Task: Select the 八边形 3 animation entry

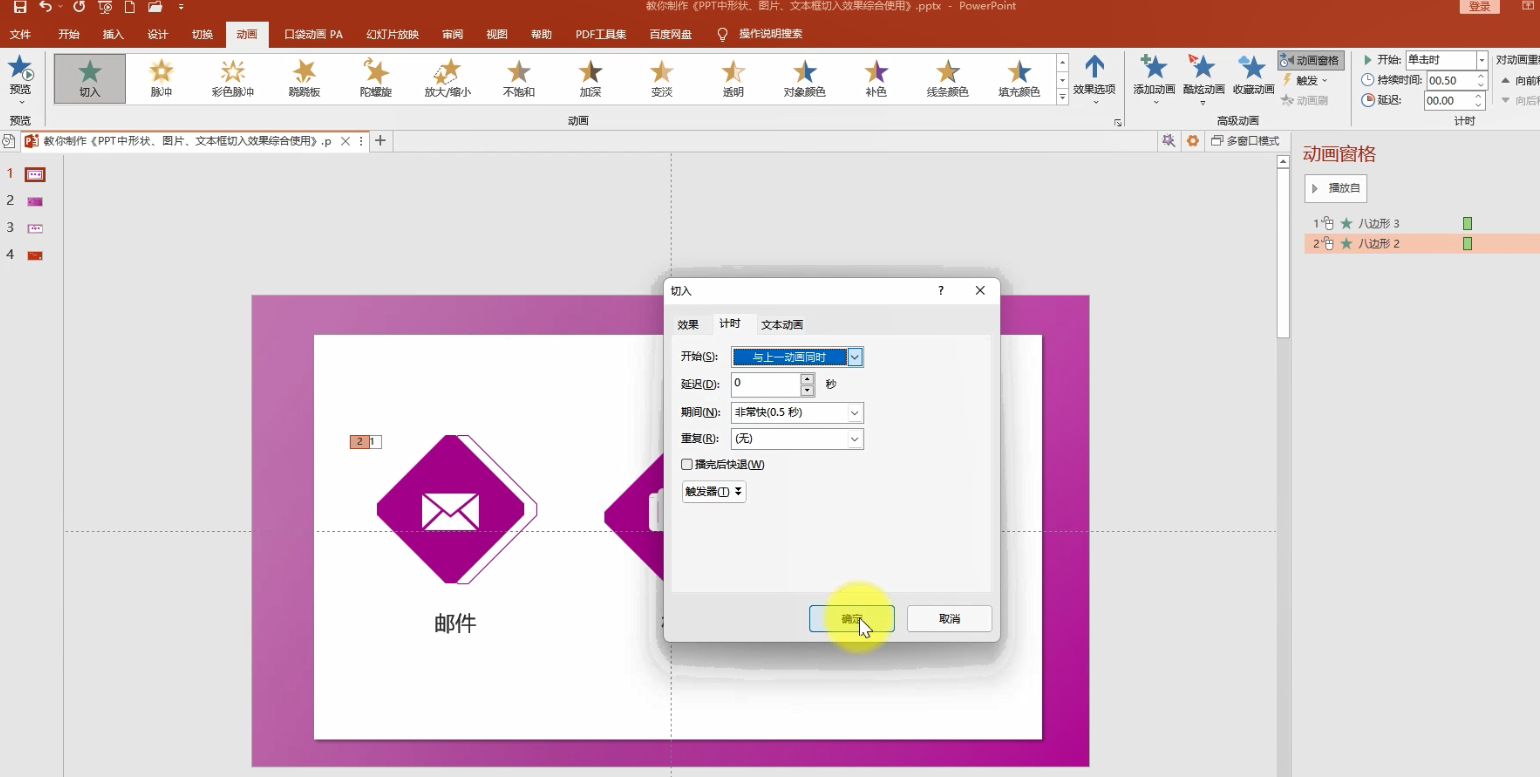Action: coord(1422,224)
